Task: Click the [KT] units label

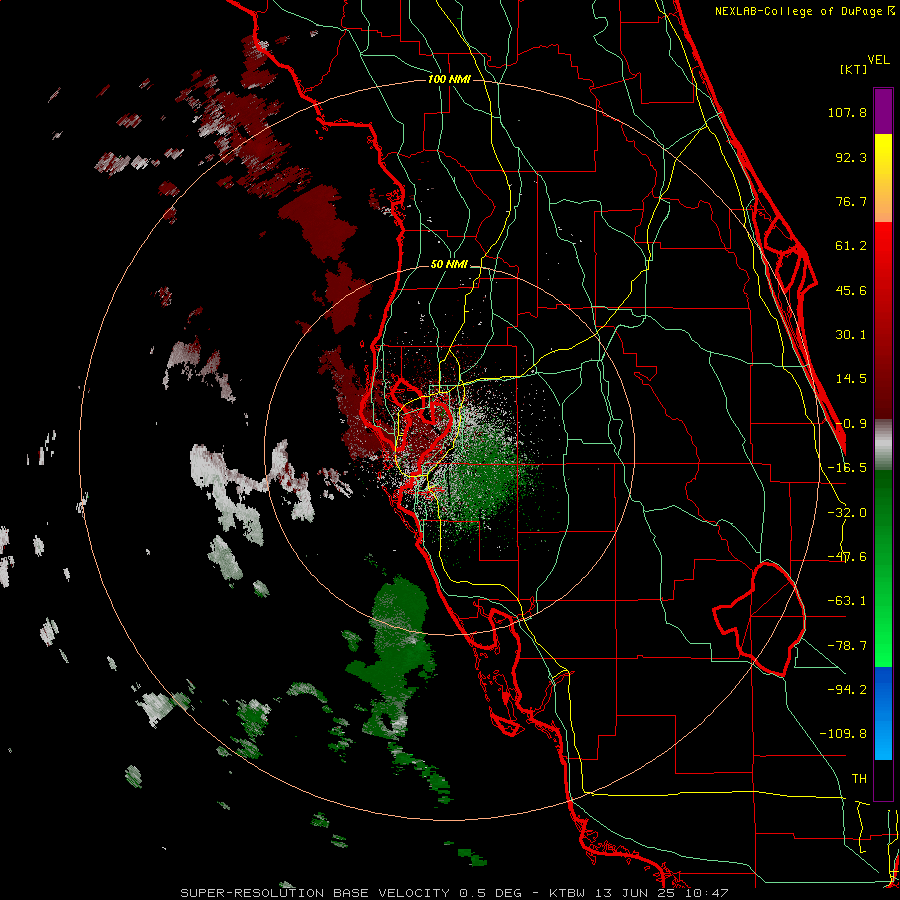Action: 854,69
